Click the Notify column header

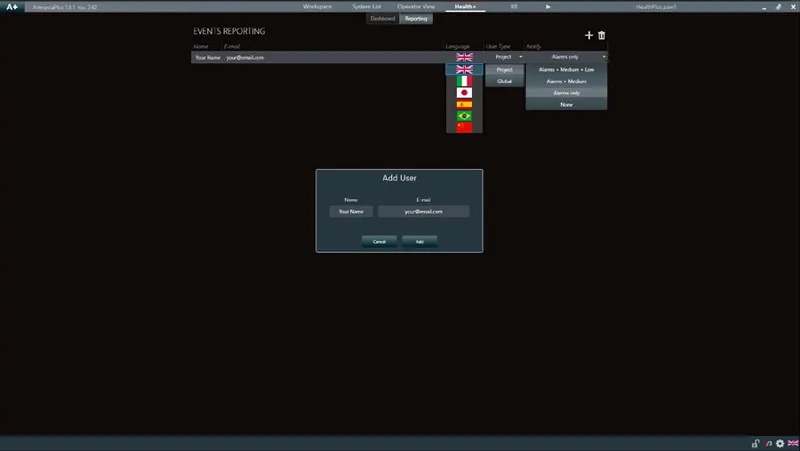534,46
